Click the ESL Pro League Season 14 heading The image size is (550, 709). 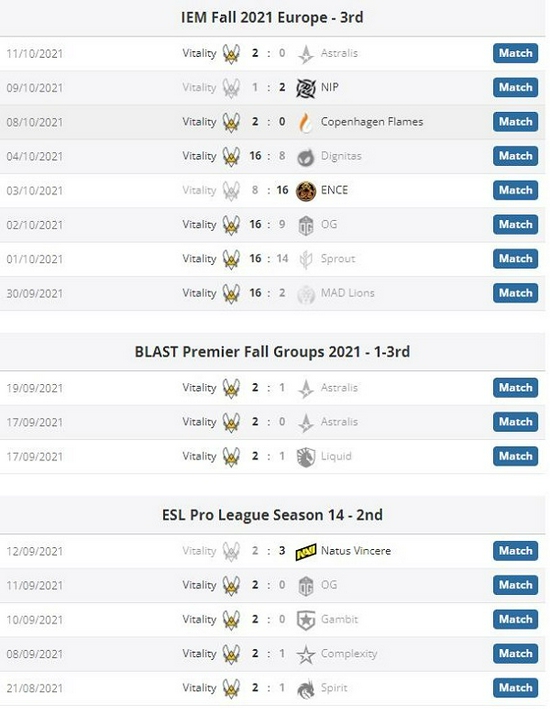coord(272,515)
